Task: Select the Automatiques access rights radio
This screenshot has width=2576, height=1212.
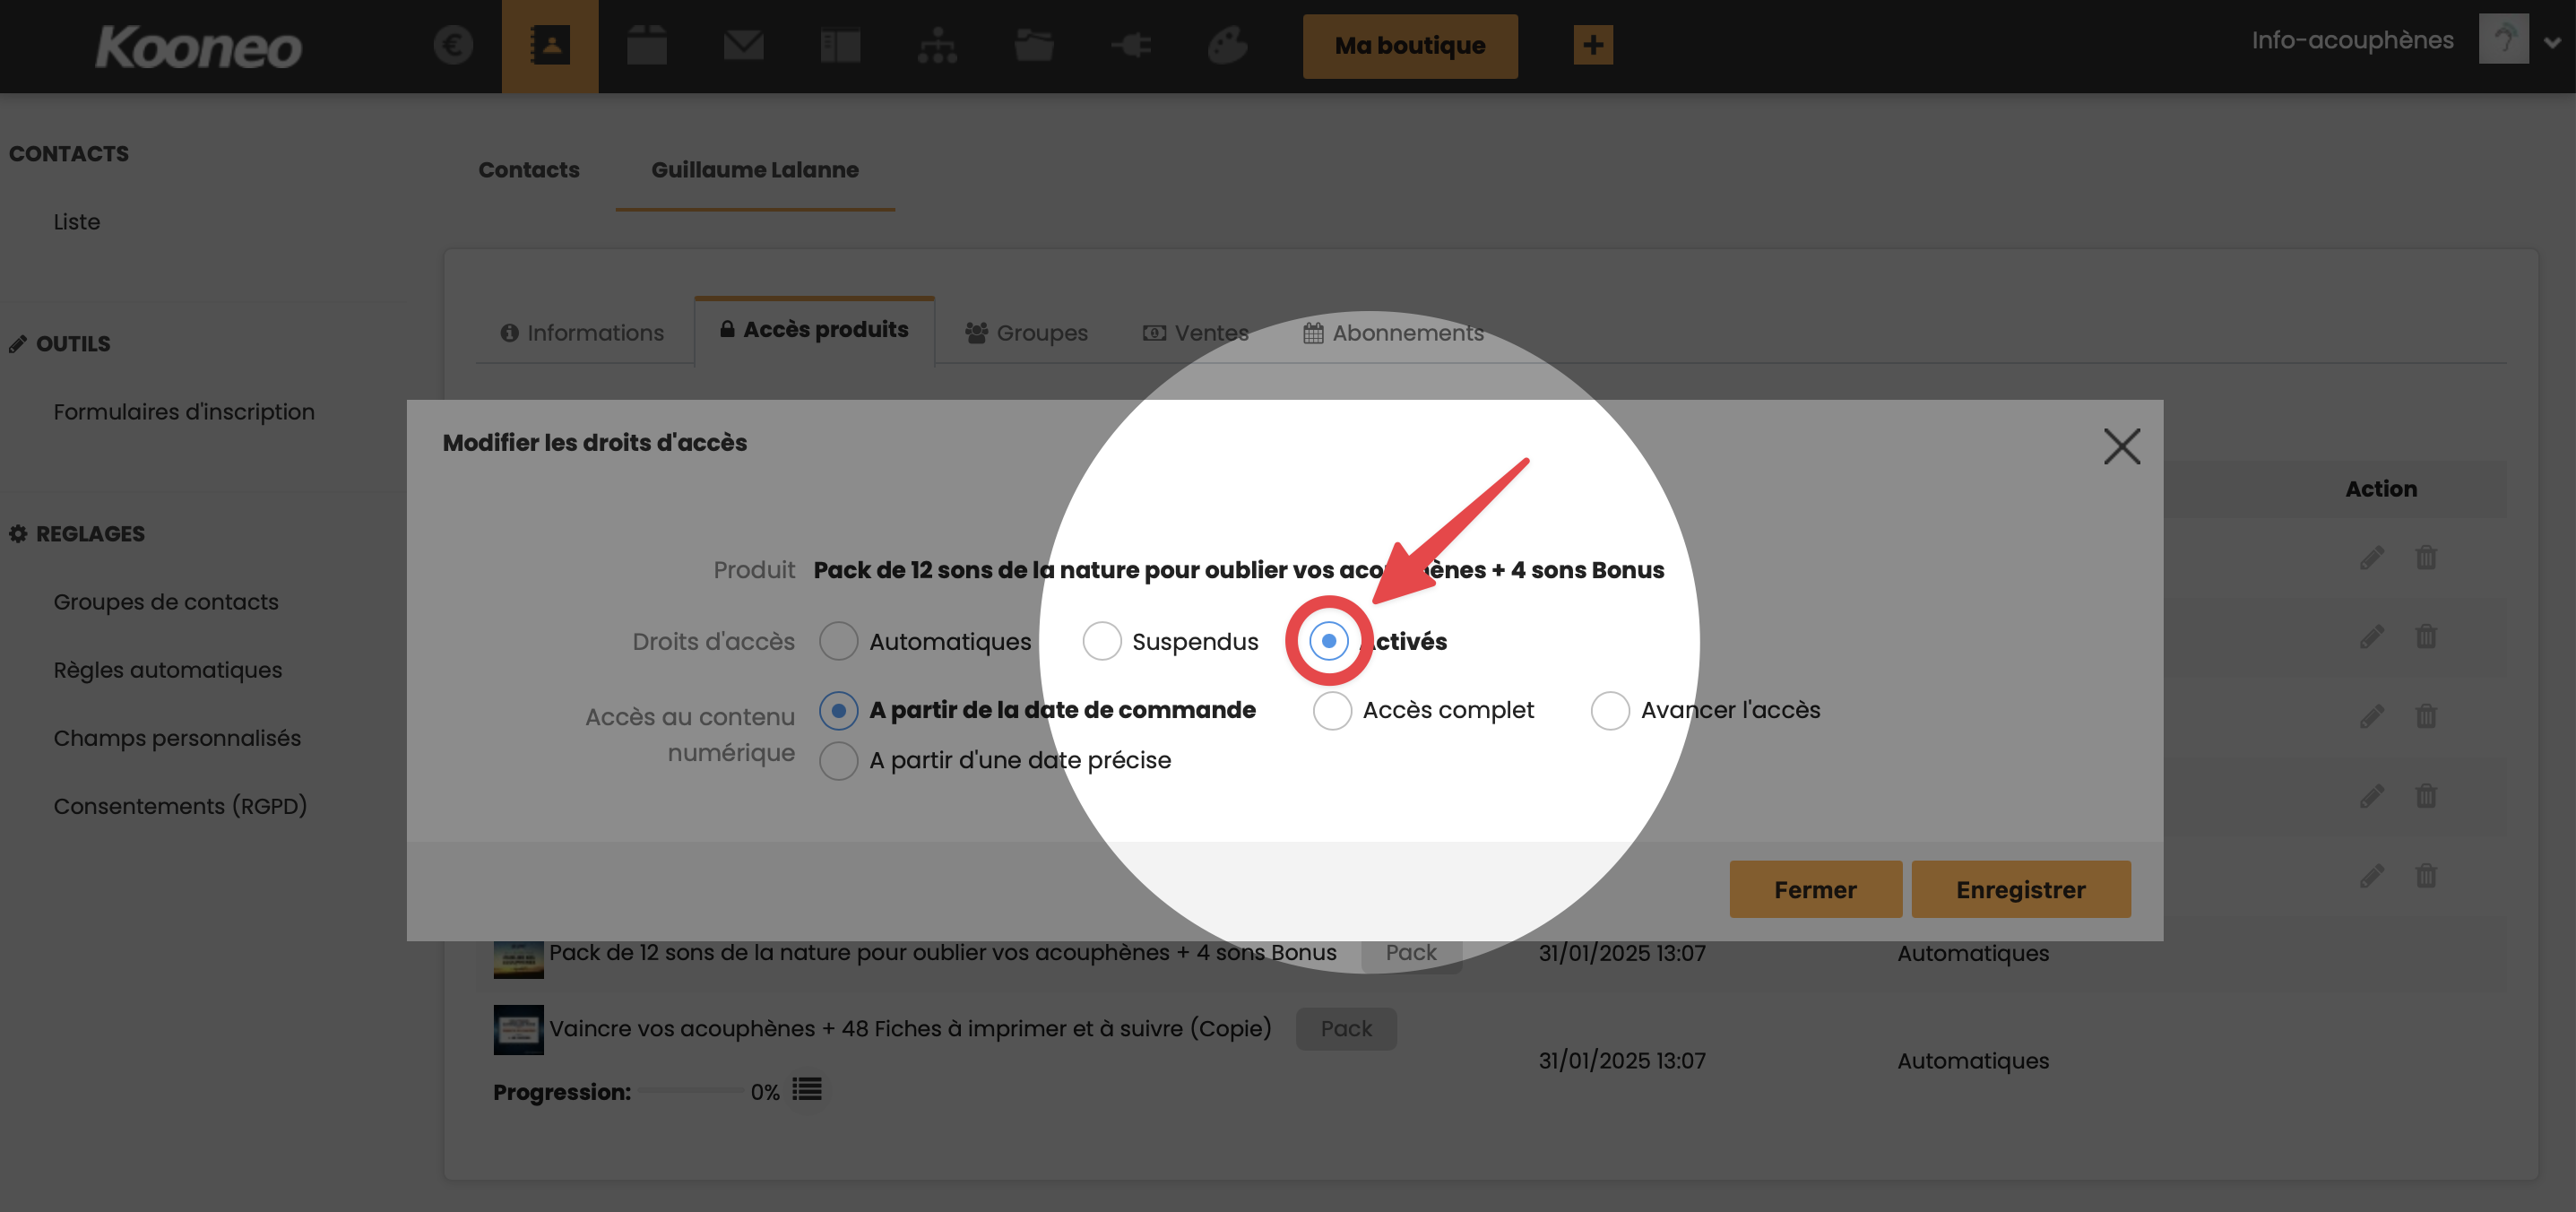Action: [x=839, y=641]
